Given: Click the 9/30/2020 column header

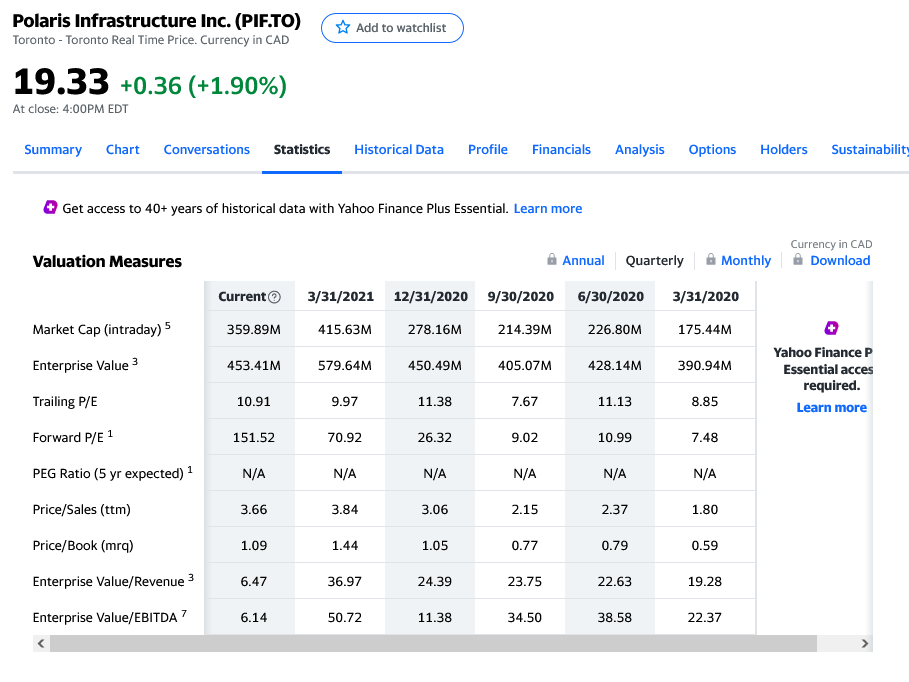Looking at the screenshot, I should pos(521,296).
